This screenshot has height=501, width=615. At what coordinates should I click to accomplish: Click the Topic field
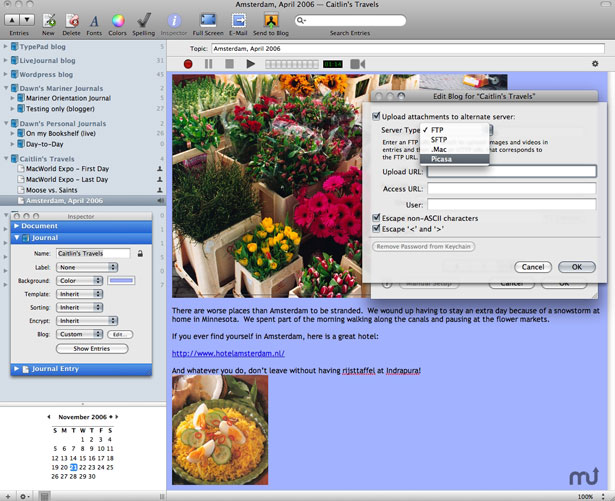pyautogui.click(x=408, y=49)
